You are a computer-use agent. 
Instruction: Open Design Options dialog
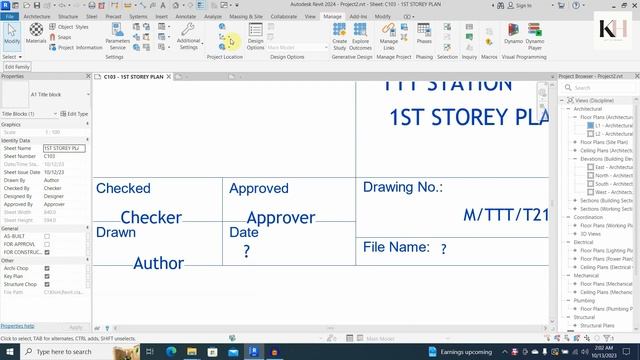click(256, 37)
